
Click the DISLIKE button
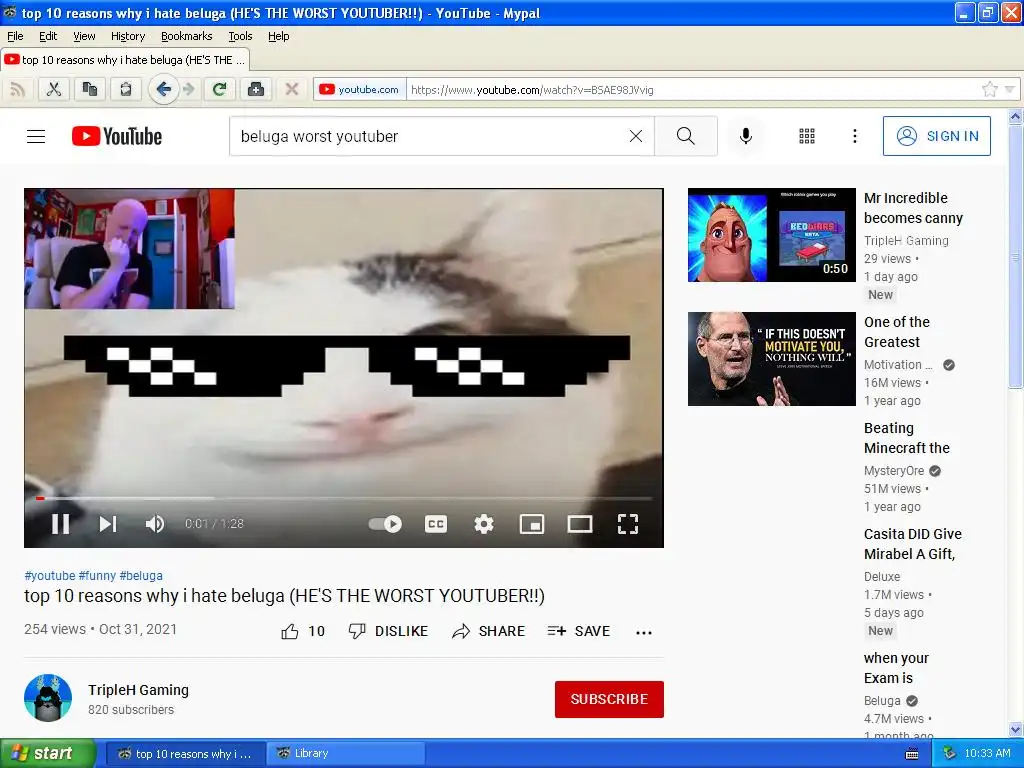tap(388, 631)
